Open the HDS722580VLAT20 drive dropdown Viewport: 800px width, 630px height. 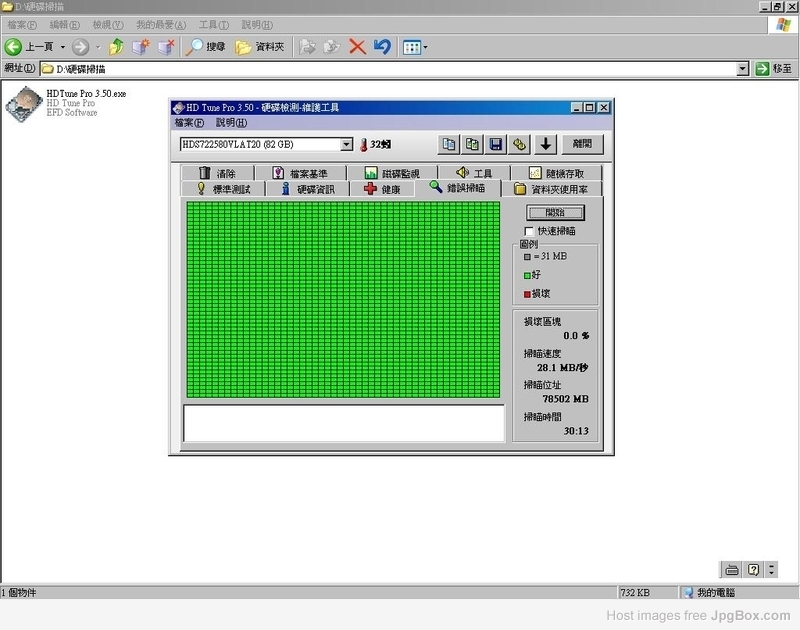(347, 144)
